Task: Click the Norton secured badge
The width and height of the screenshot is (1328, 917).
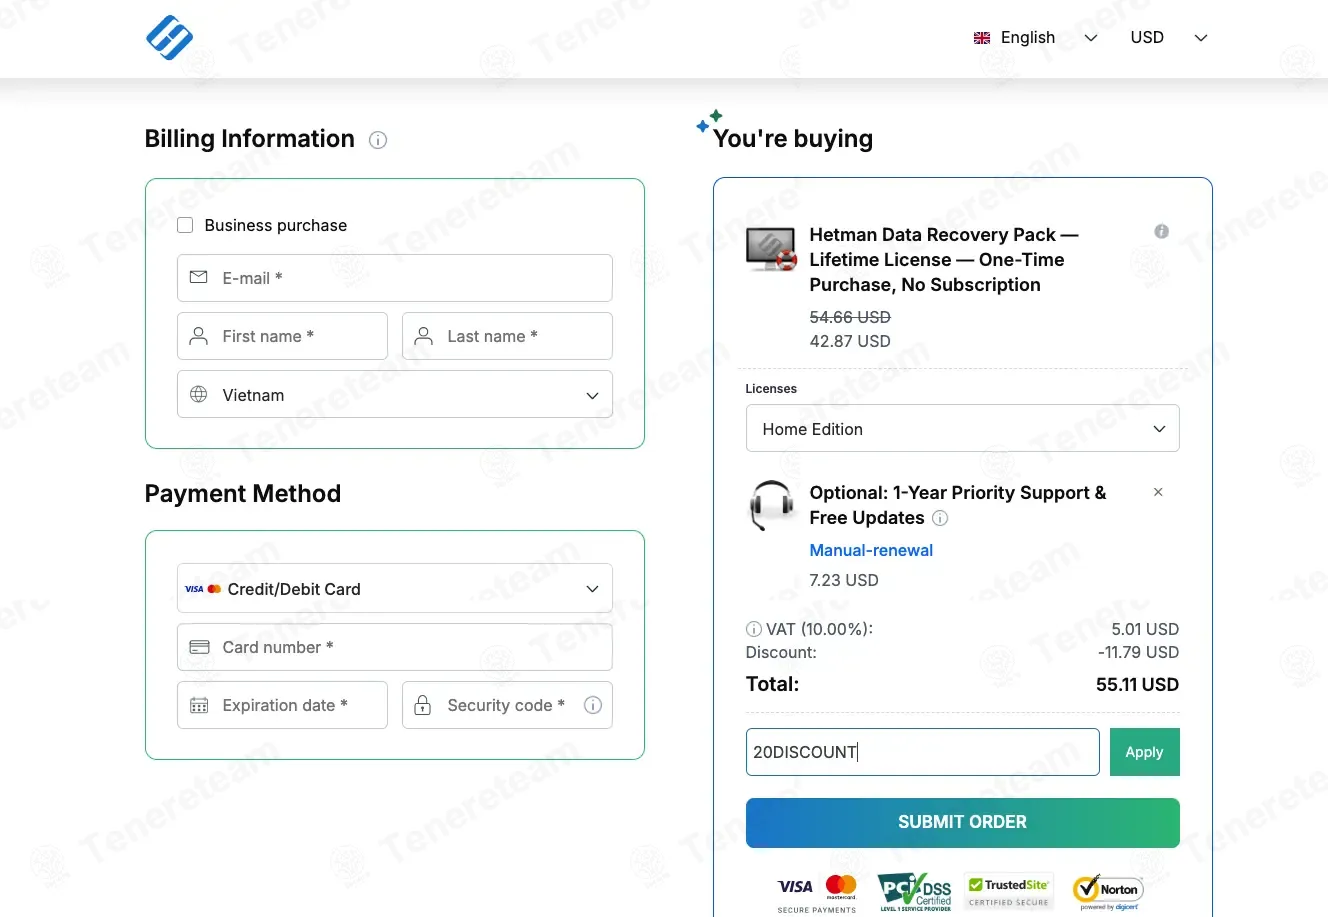Action: [1108, 892]
